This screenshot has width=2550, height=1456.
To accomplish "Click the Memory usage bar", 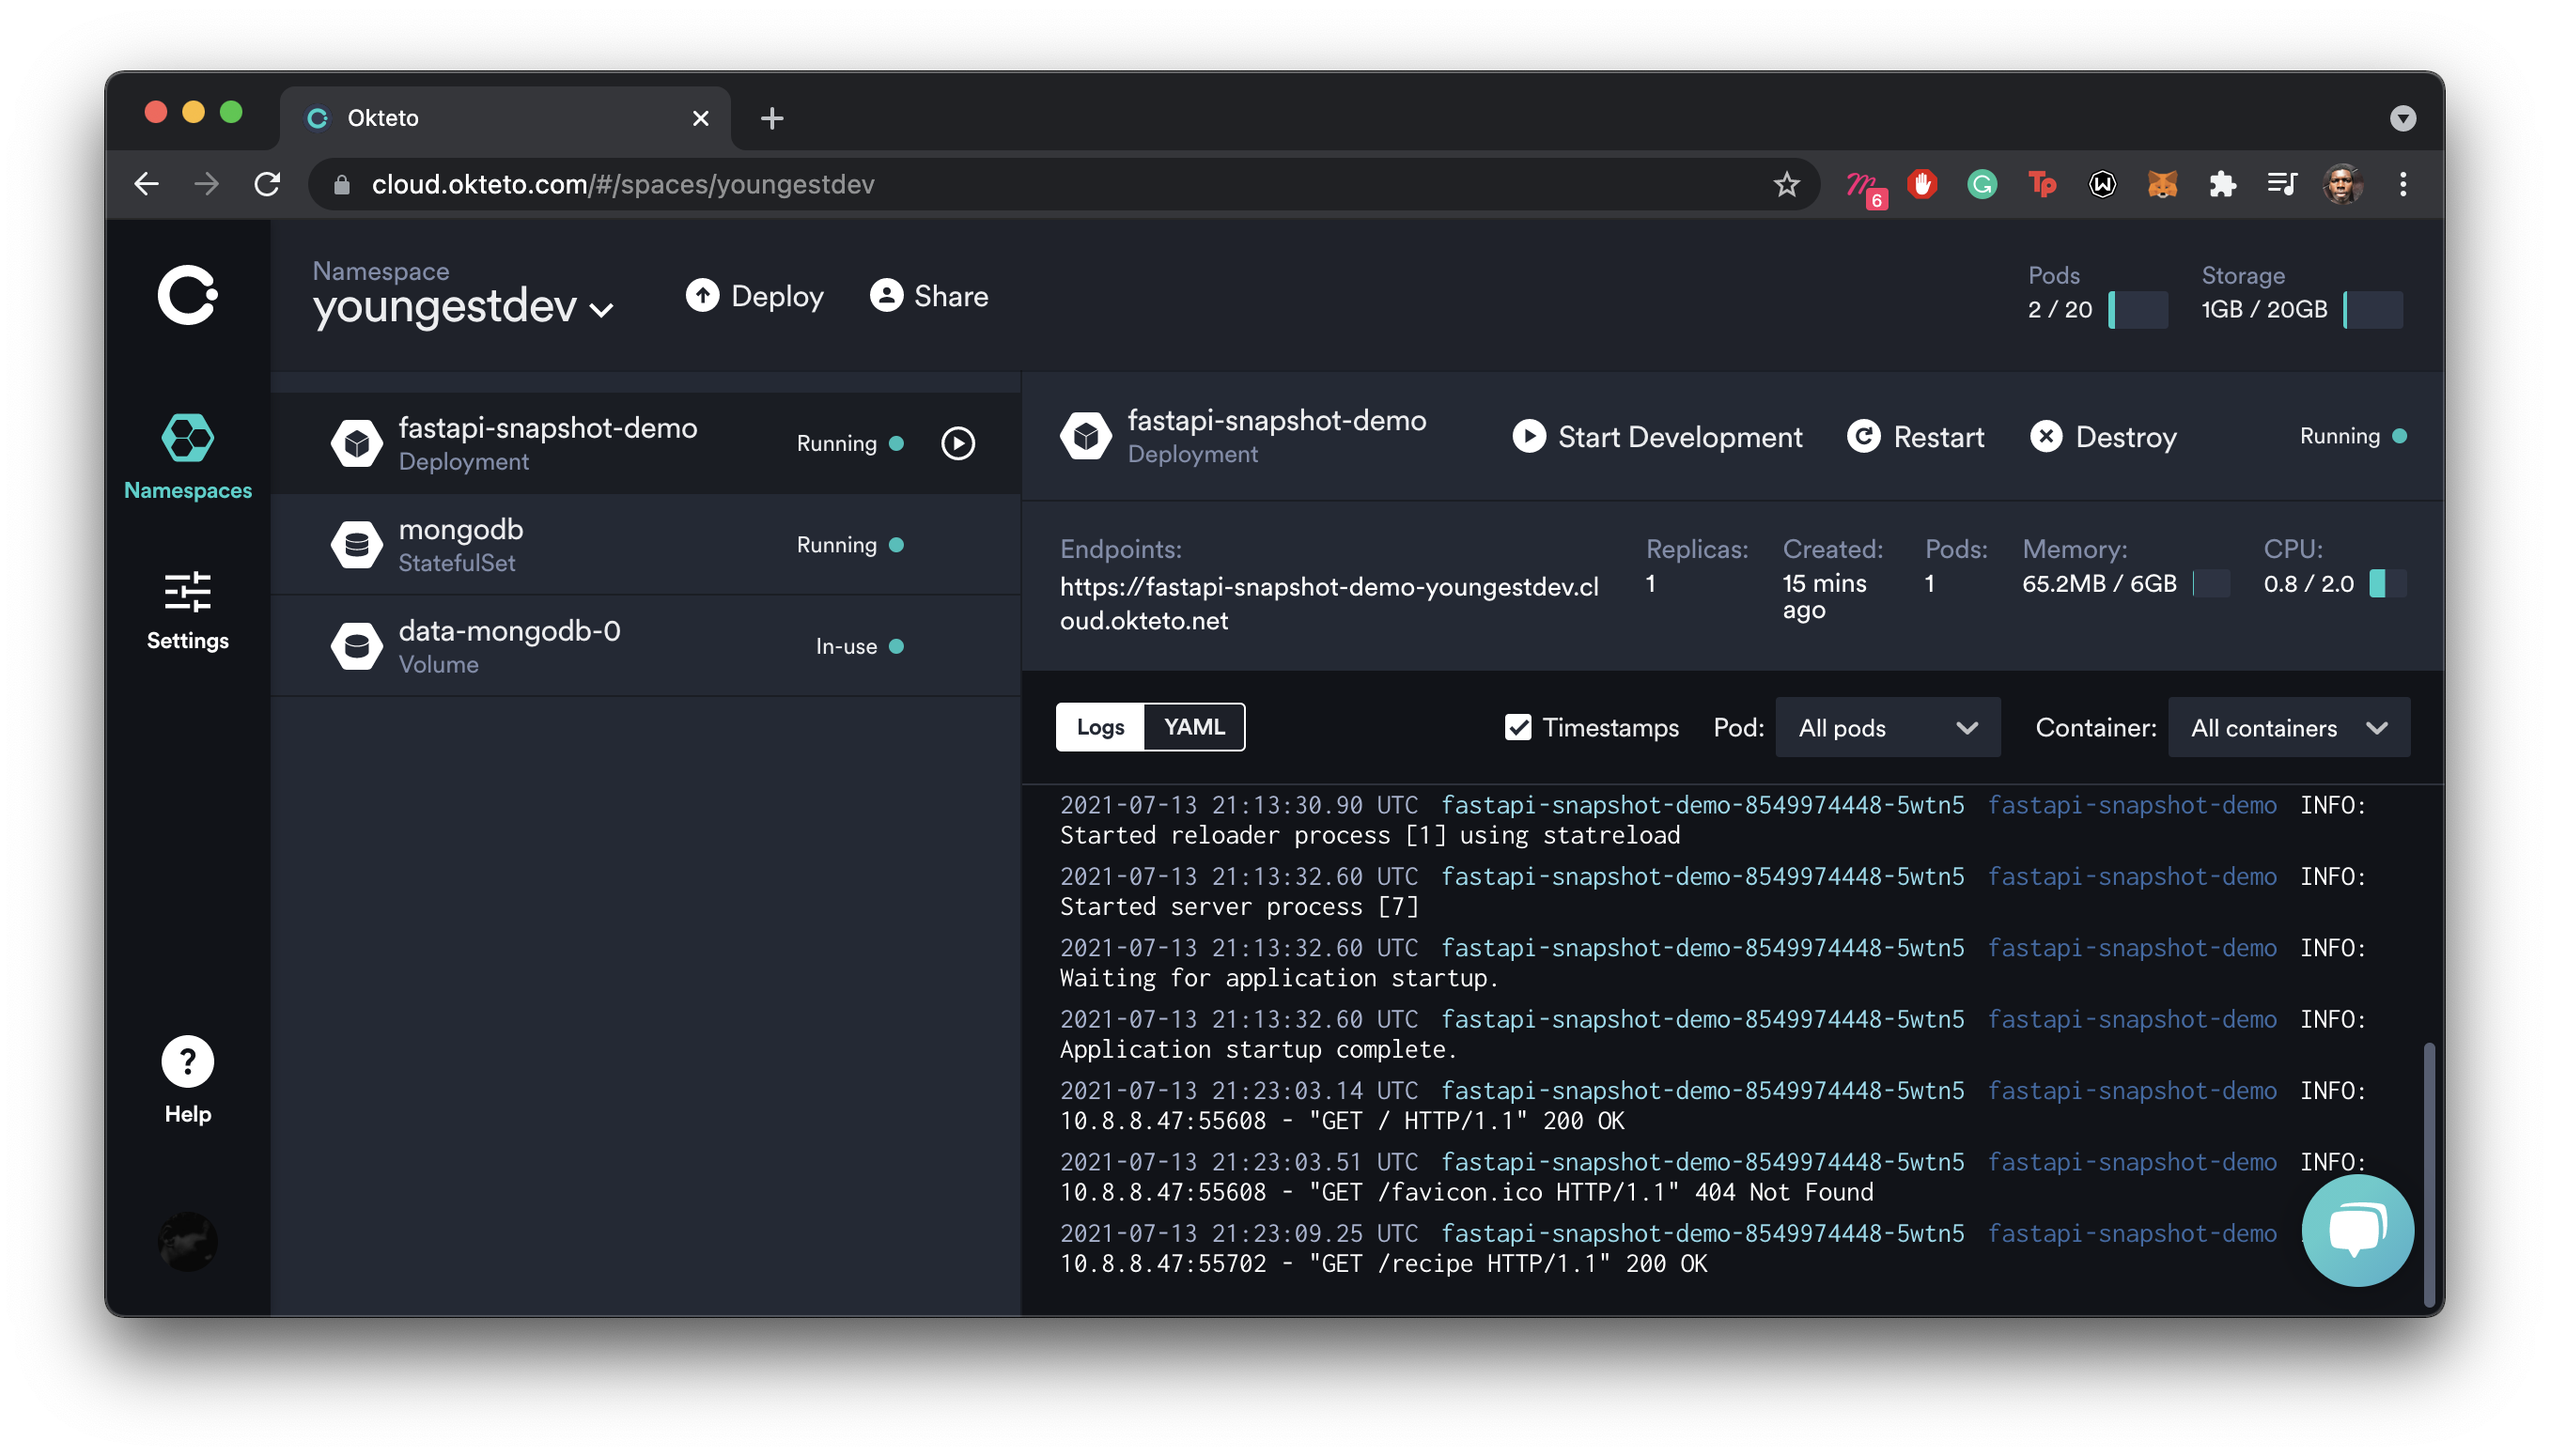I will tap(2211, 584).
